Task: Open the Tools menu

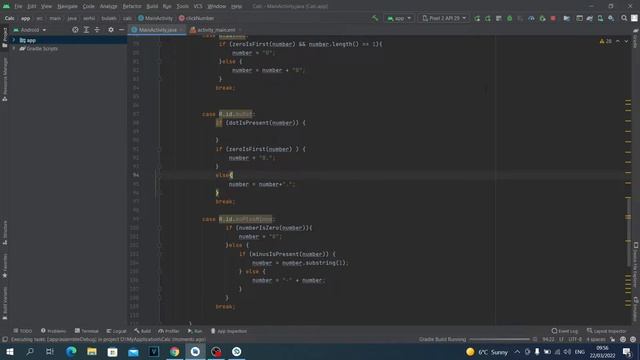Action: [x=182, y=6]
